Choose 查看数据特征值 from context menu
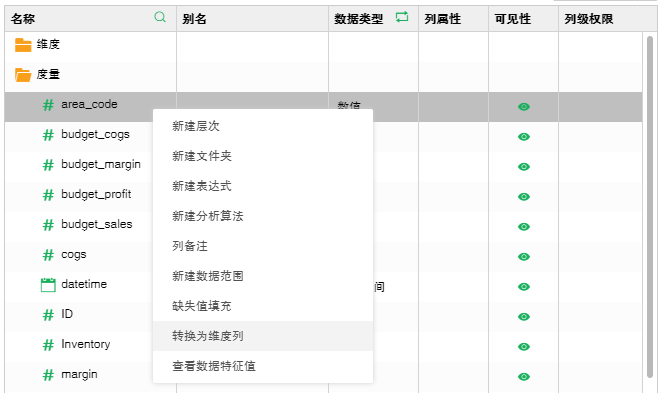Viewport: 663px width, 393px height. click(263, 366)
